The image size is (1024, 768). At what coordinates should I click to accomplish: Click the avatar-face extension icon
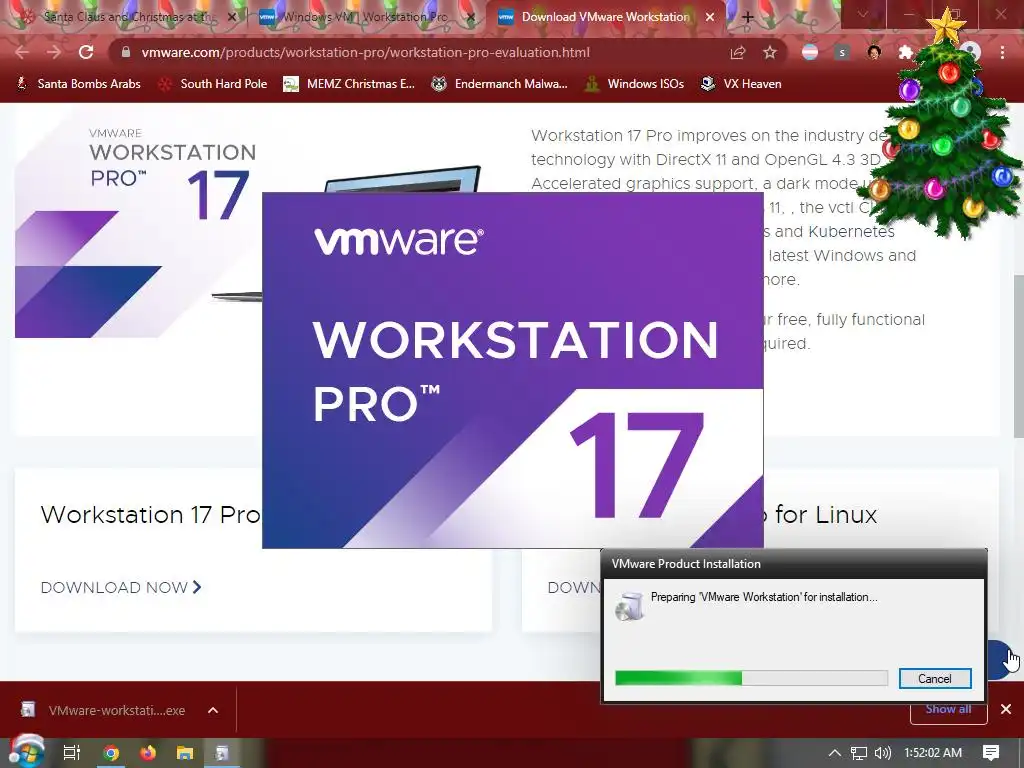(x=874, y=52)
